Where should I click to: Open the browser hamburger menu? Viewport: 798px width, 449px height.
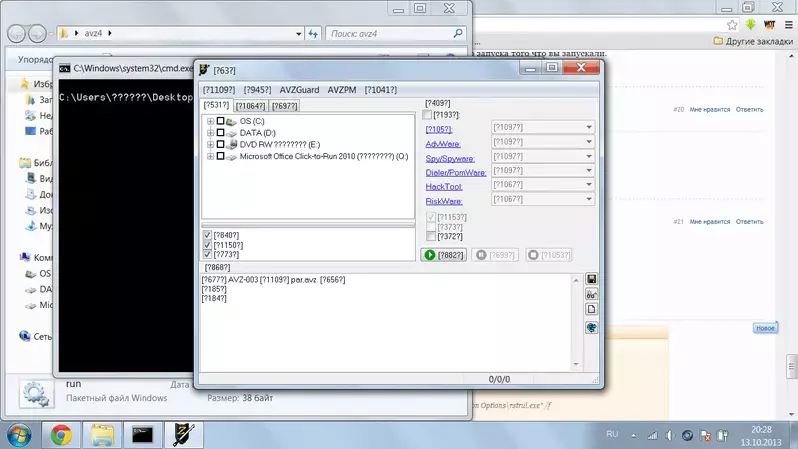788,24
